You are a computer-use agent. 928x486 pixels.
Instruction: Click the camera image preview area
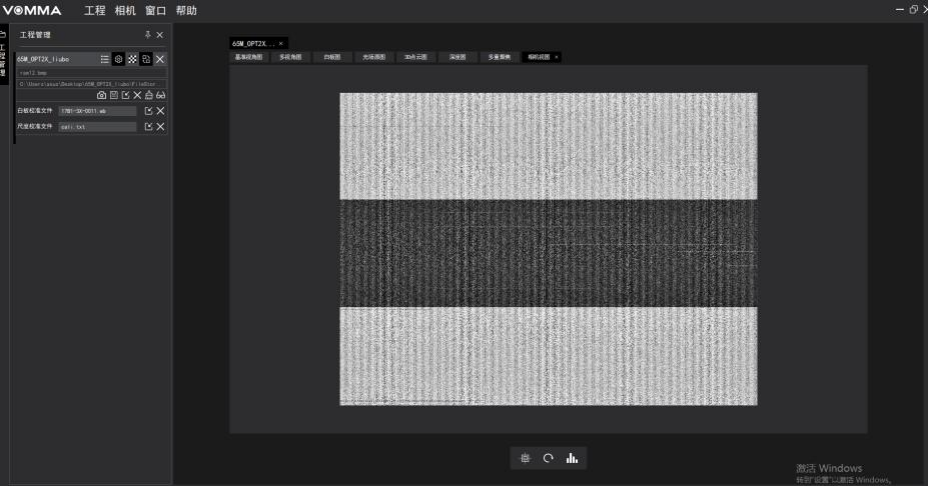pos(548,249)
